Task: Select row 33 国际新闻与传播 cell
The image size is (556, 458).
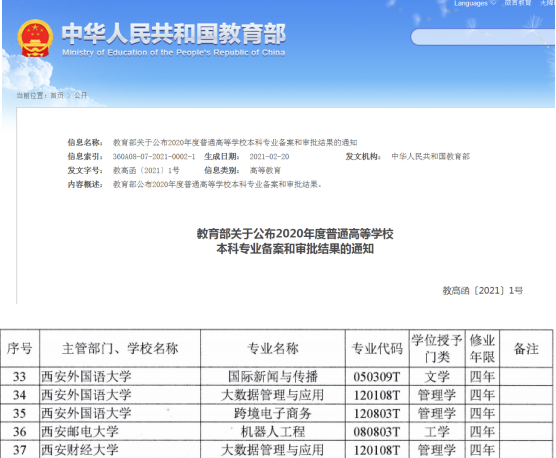Action: pos(273,376)
